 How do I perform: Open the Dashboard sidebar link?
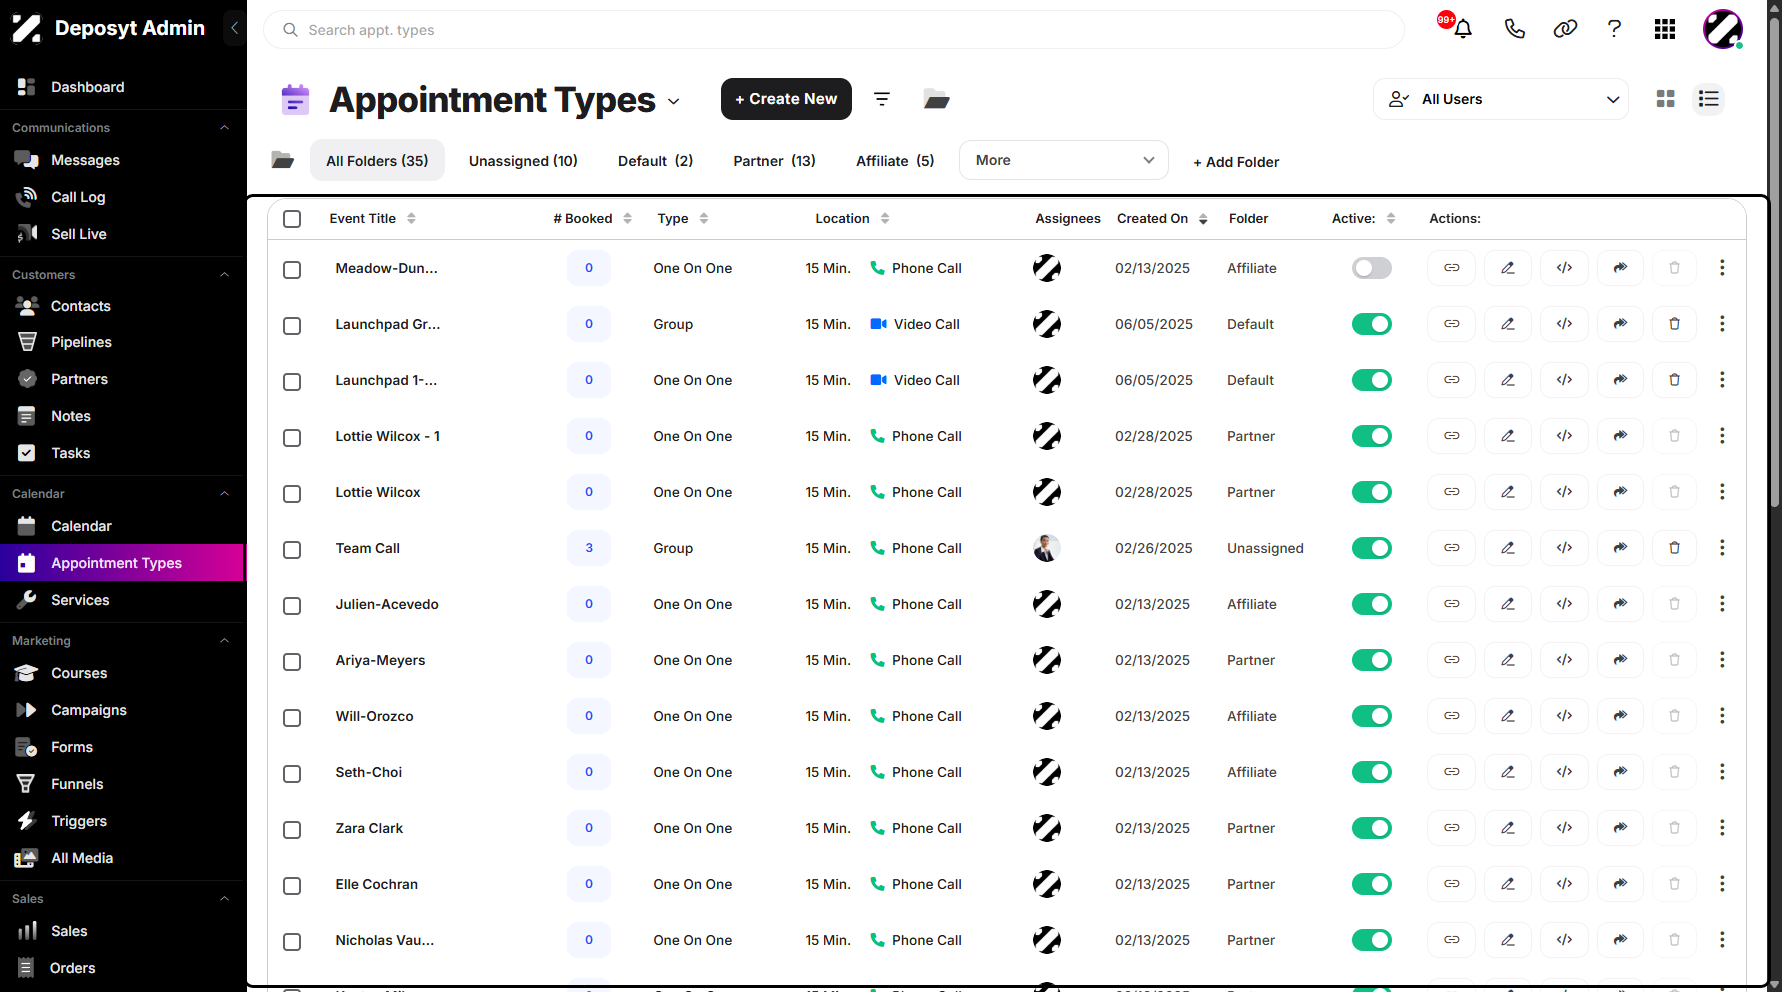[88, 87]
